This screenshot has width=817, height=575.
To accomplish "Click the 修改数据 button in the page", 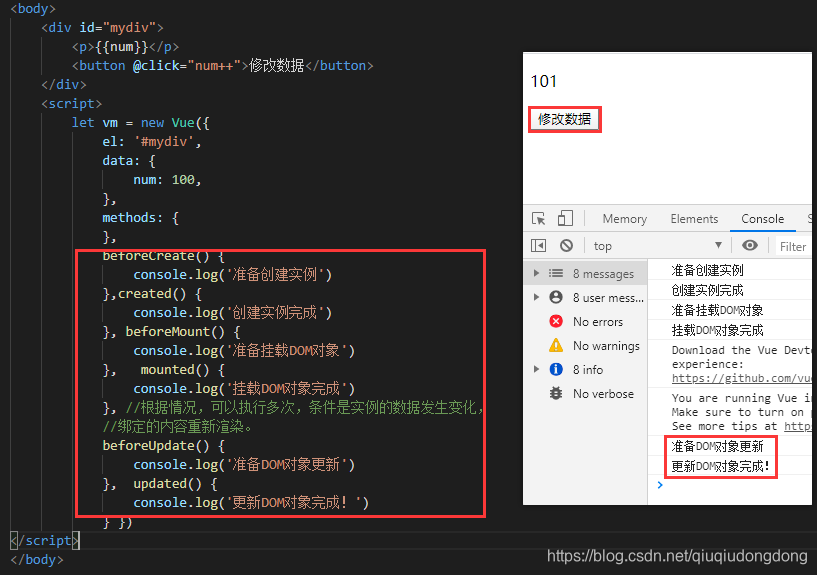I will click(x=564, y=119).
